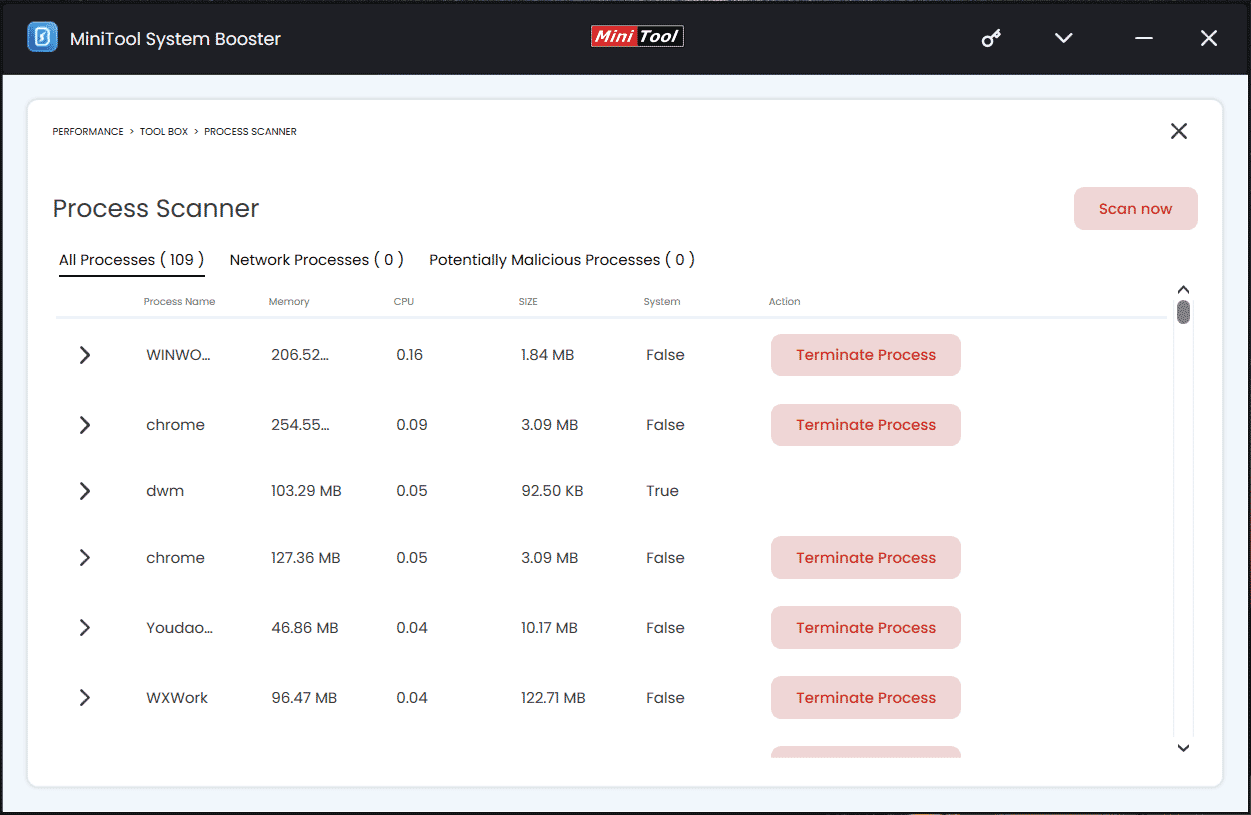The height and width of the screenshot is (815, 1251).
Task: Terminate the chrome process using 254.55 memory
Action: (866, 425)
